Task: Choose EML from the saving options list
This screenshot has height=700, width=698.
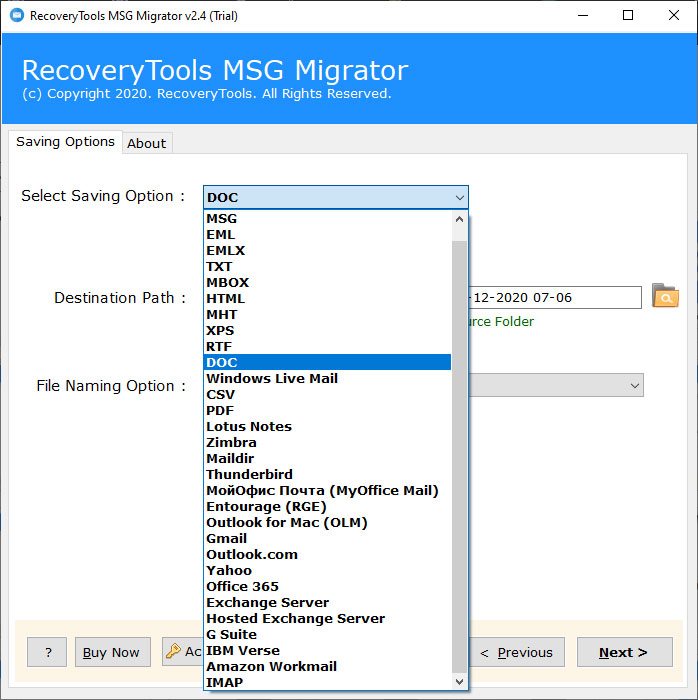Action: [x=327, y=234]
